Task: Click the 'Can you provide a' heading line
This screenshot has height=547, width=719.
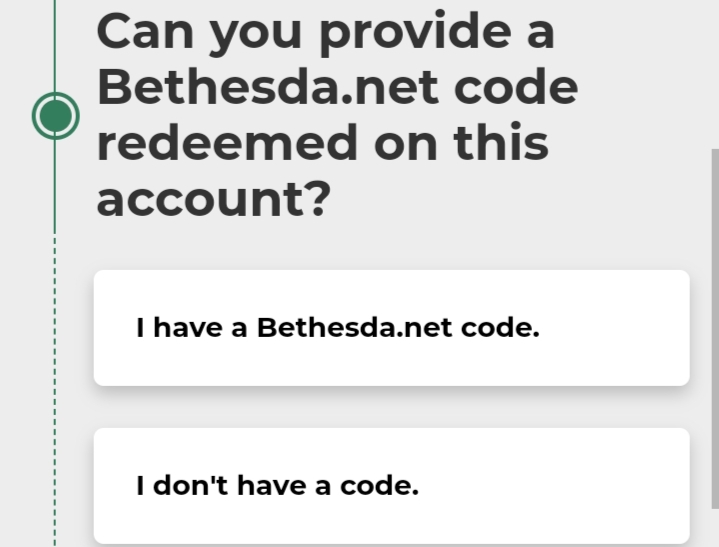Action: [x=326, y=33]
